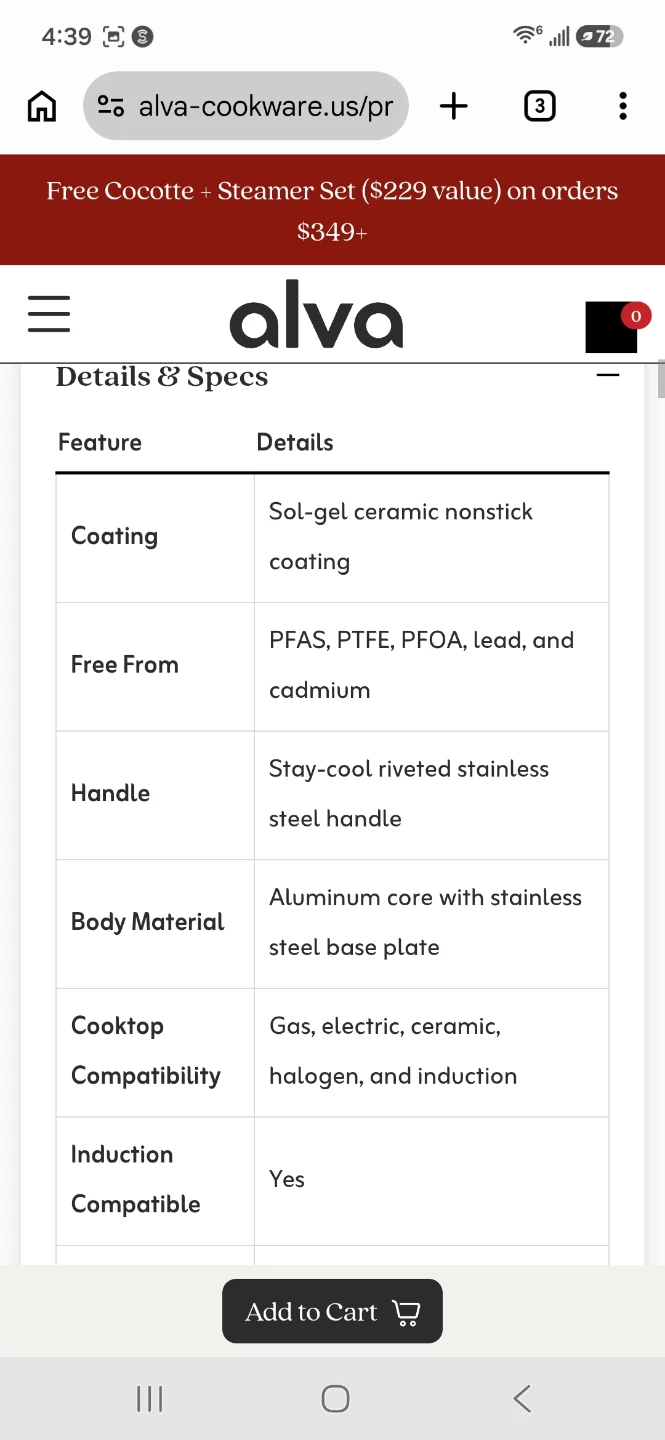Open the site info icon in address bar
The image size is (665, 1440).
(110, 106)
